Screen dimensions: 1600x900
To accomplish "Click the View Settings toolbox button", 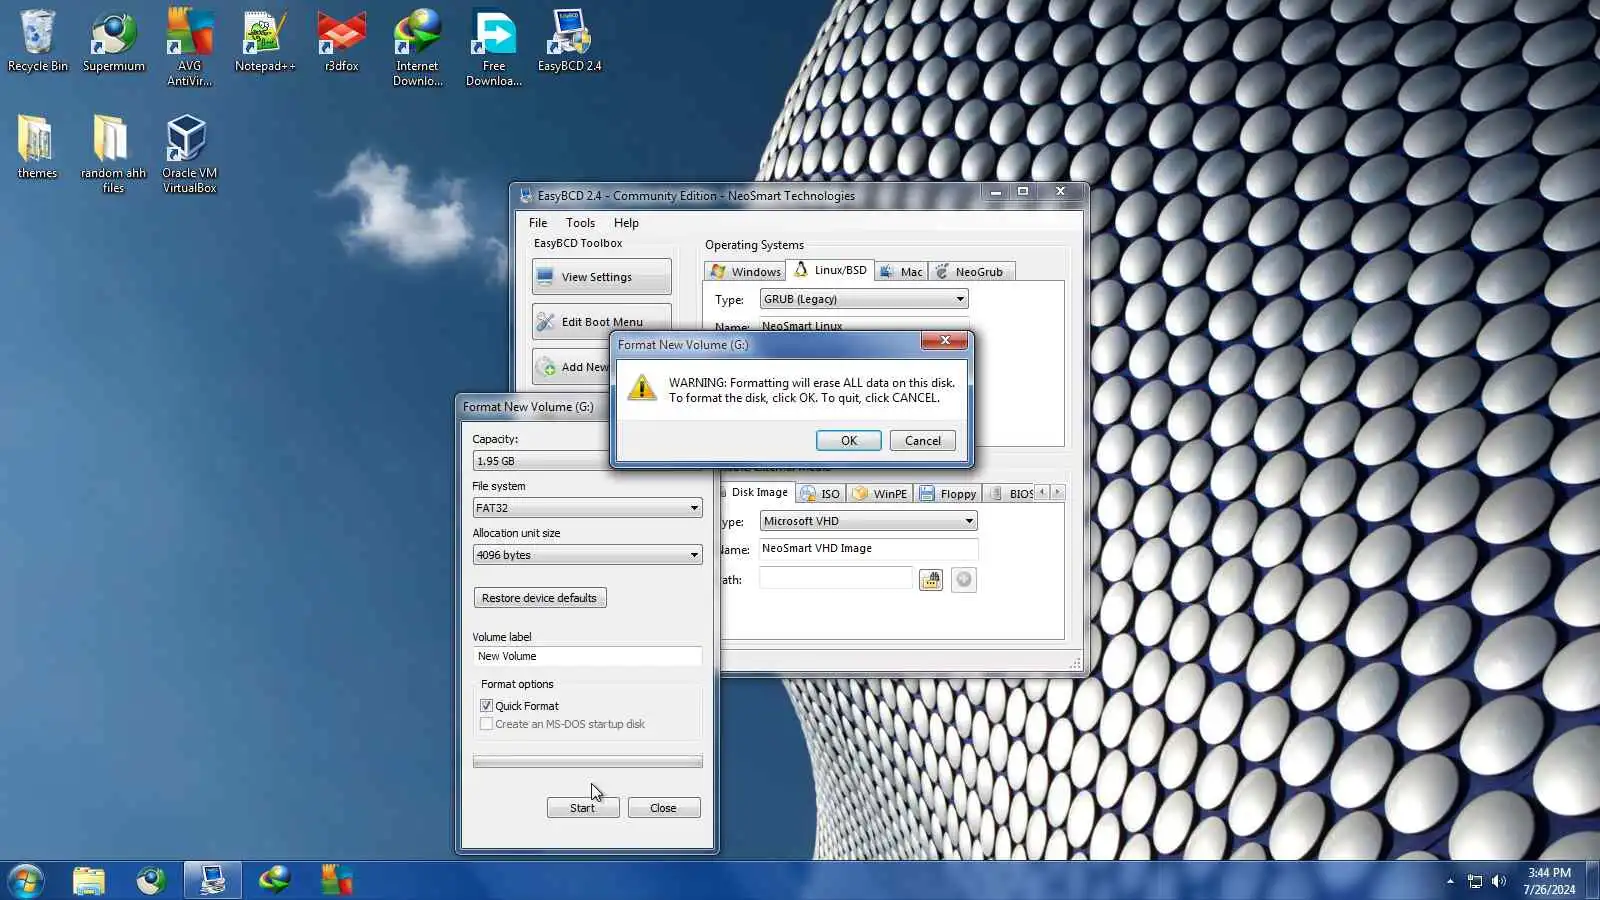I will coord(601,277).
